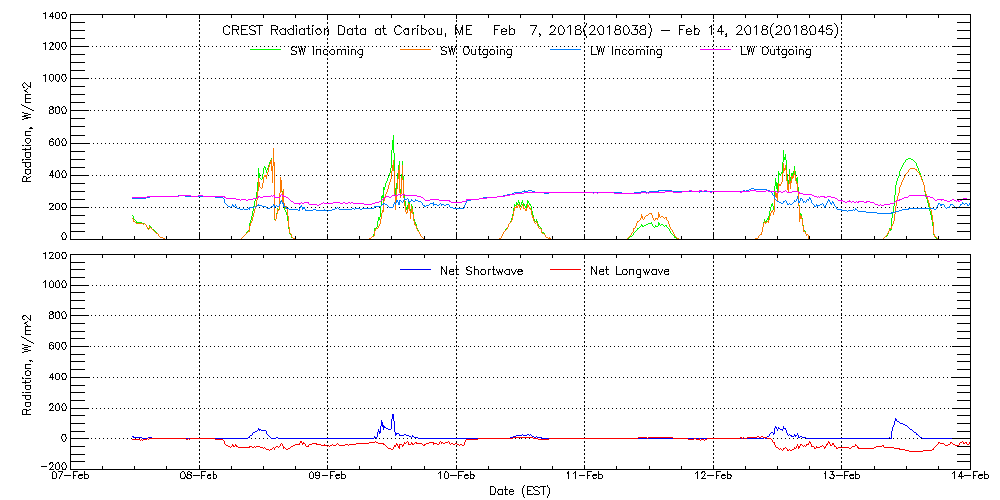Click the tallest green peak on 09-Feb
The width and height of the screenshot is (1000, 500).
point(393,137)
